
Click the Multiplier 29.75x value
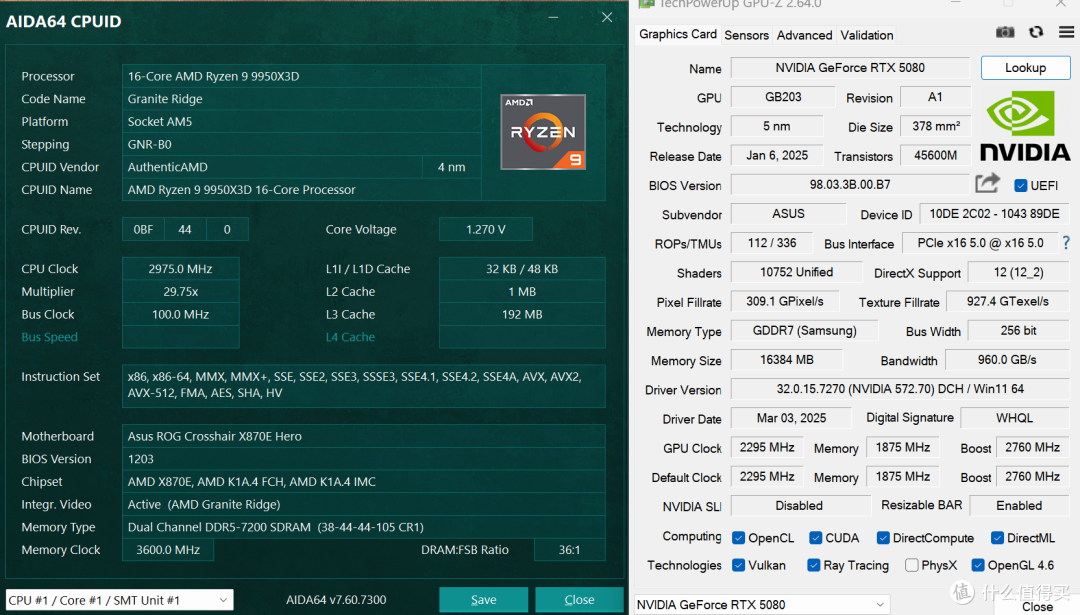pos(180,291)
